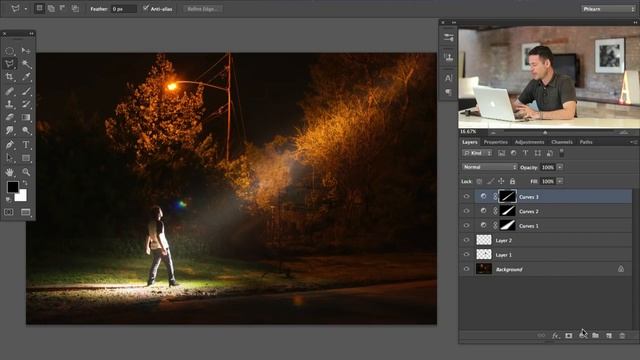Select the History Brush tool
Screen dimensions: 640x360
26,104
